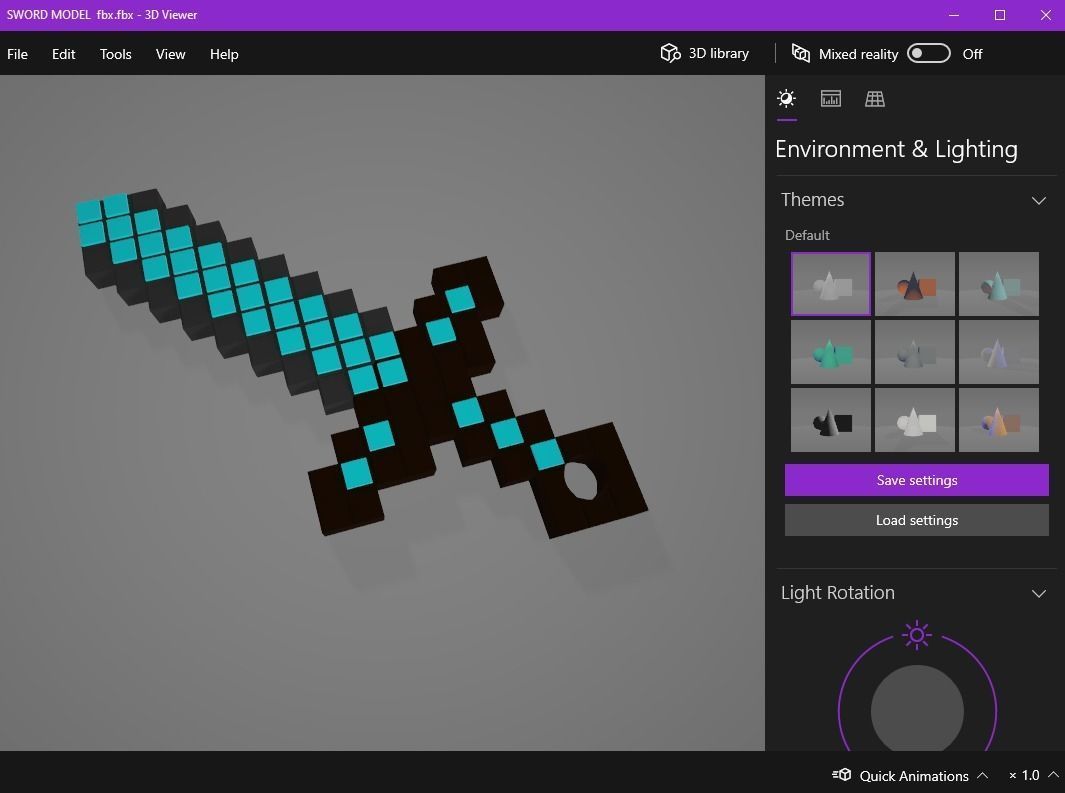Switch to the Stats & Shading tab icon
The width and height of the screenshot is (1065, 793).
[x=831, y=99]
